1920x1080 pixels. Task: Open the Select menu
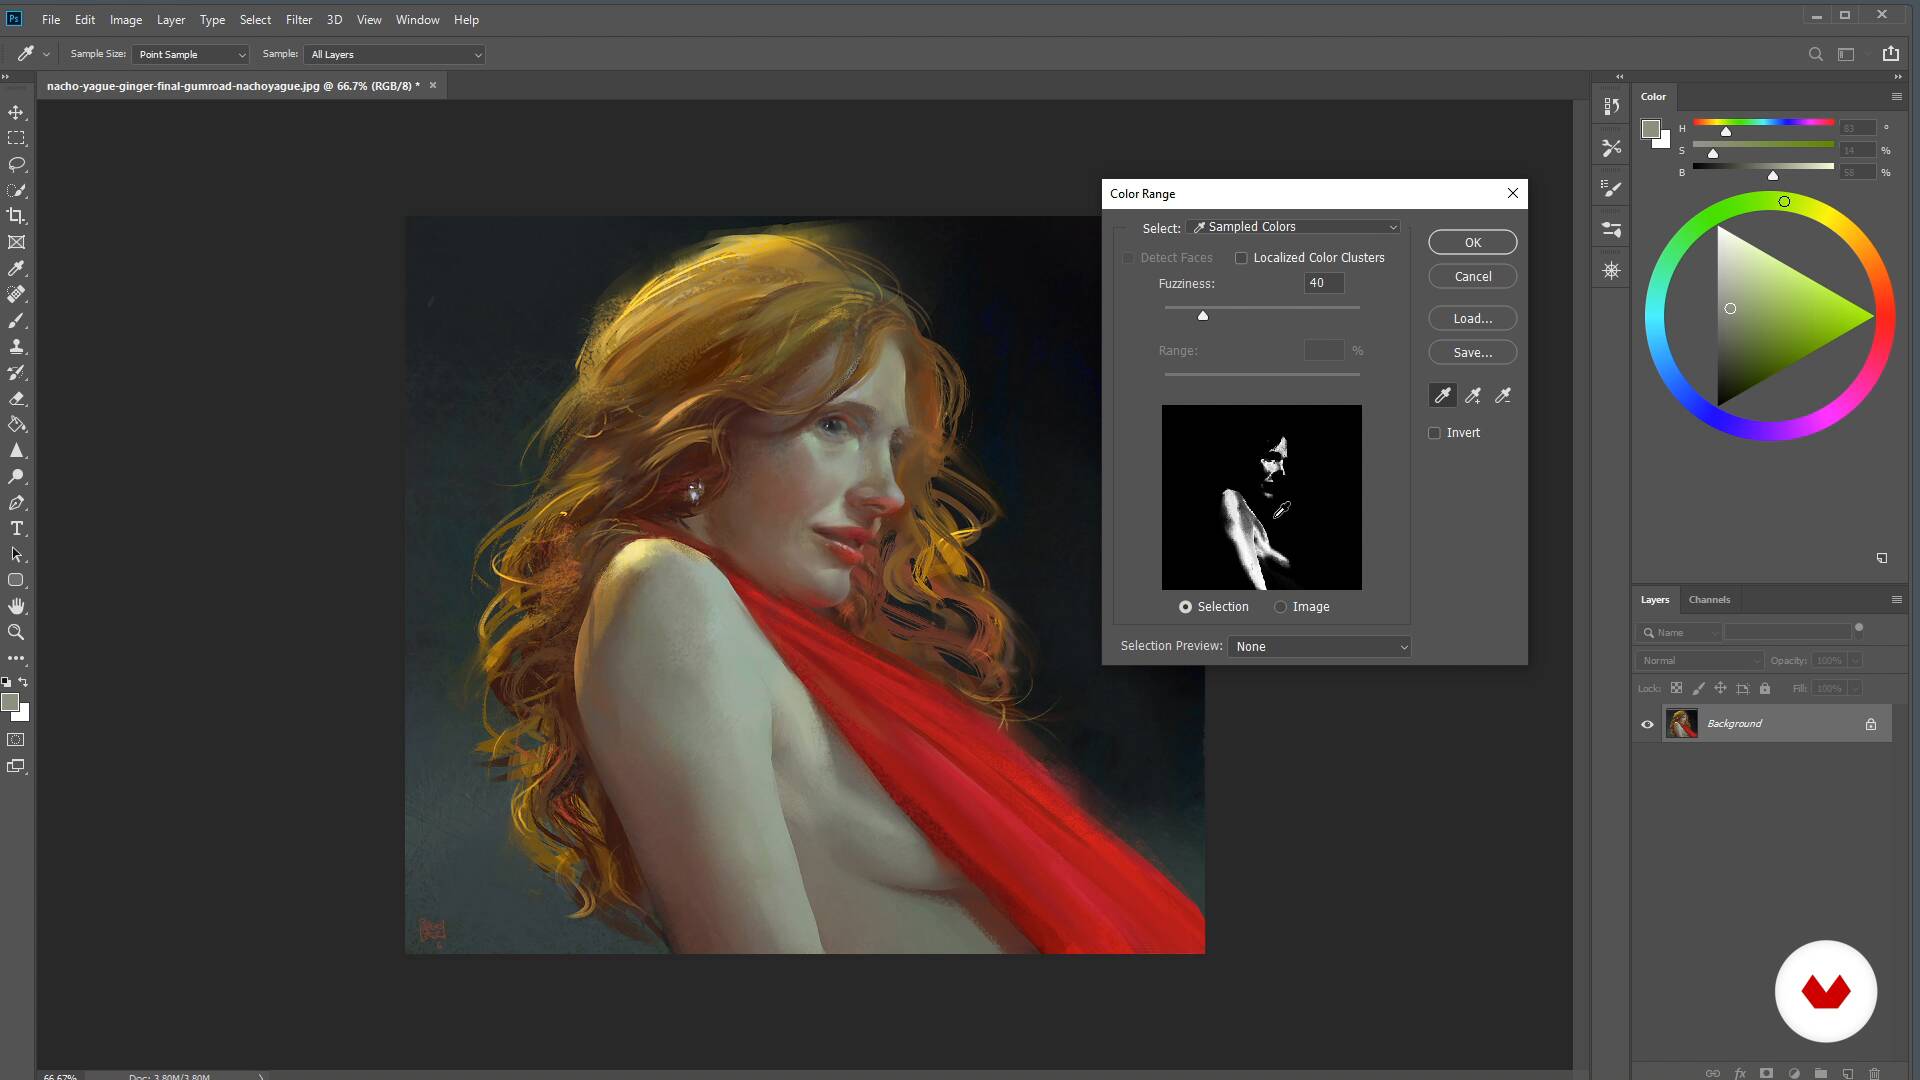click(255, 19)
